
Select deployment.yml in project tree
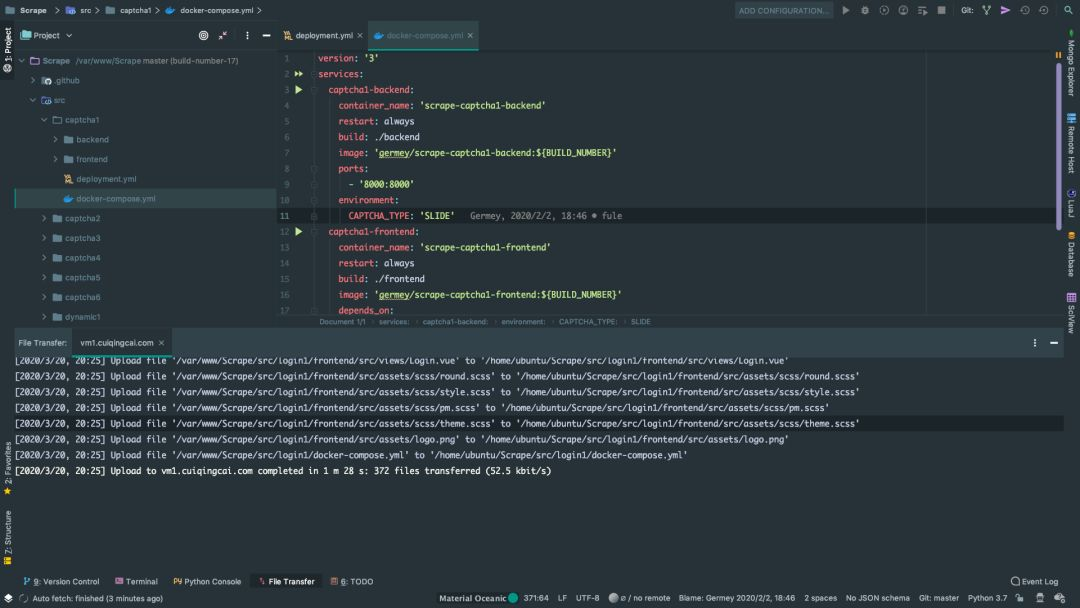pyautogui.click(x=106, y=179)
